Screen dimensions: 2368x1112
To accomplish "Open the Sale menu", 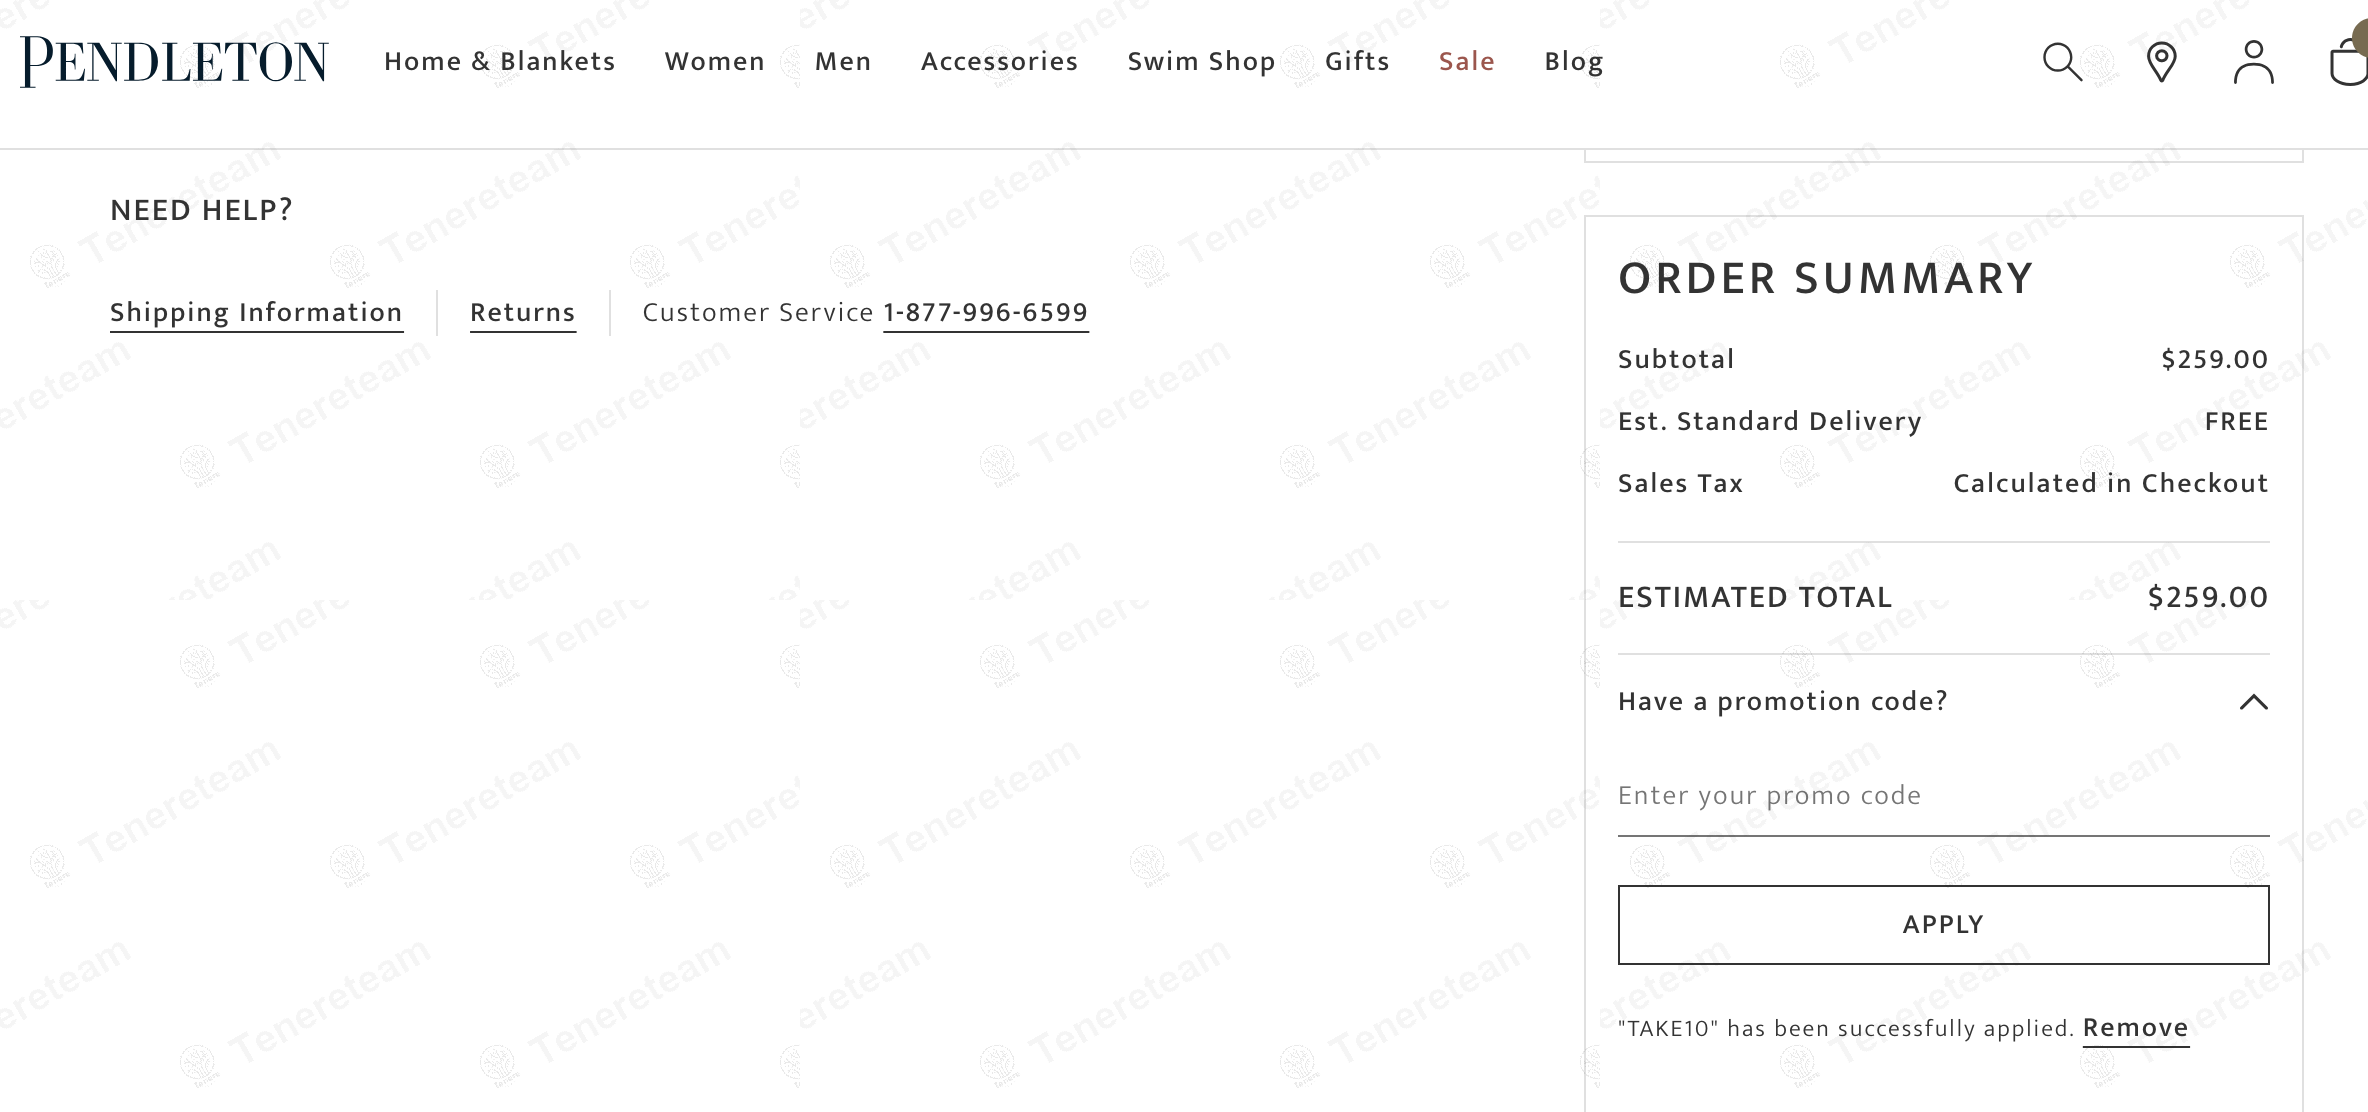I will pos(1466,62).
